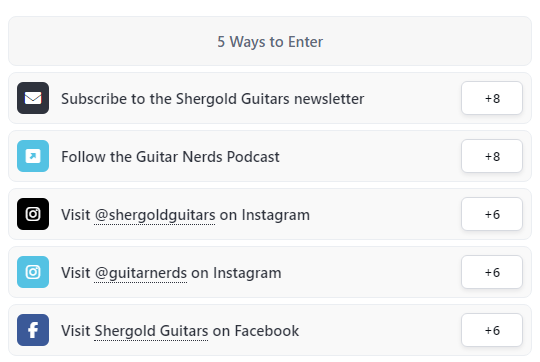This screenshot has height=362, width=540.
Task: Open the Shergold Guitars Facebook link
Action: tap(151, 331)
